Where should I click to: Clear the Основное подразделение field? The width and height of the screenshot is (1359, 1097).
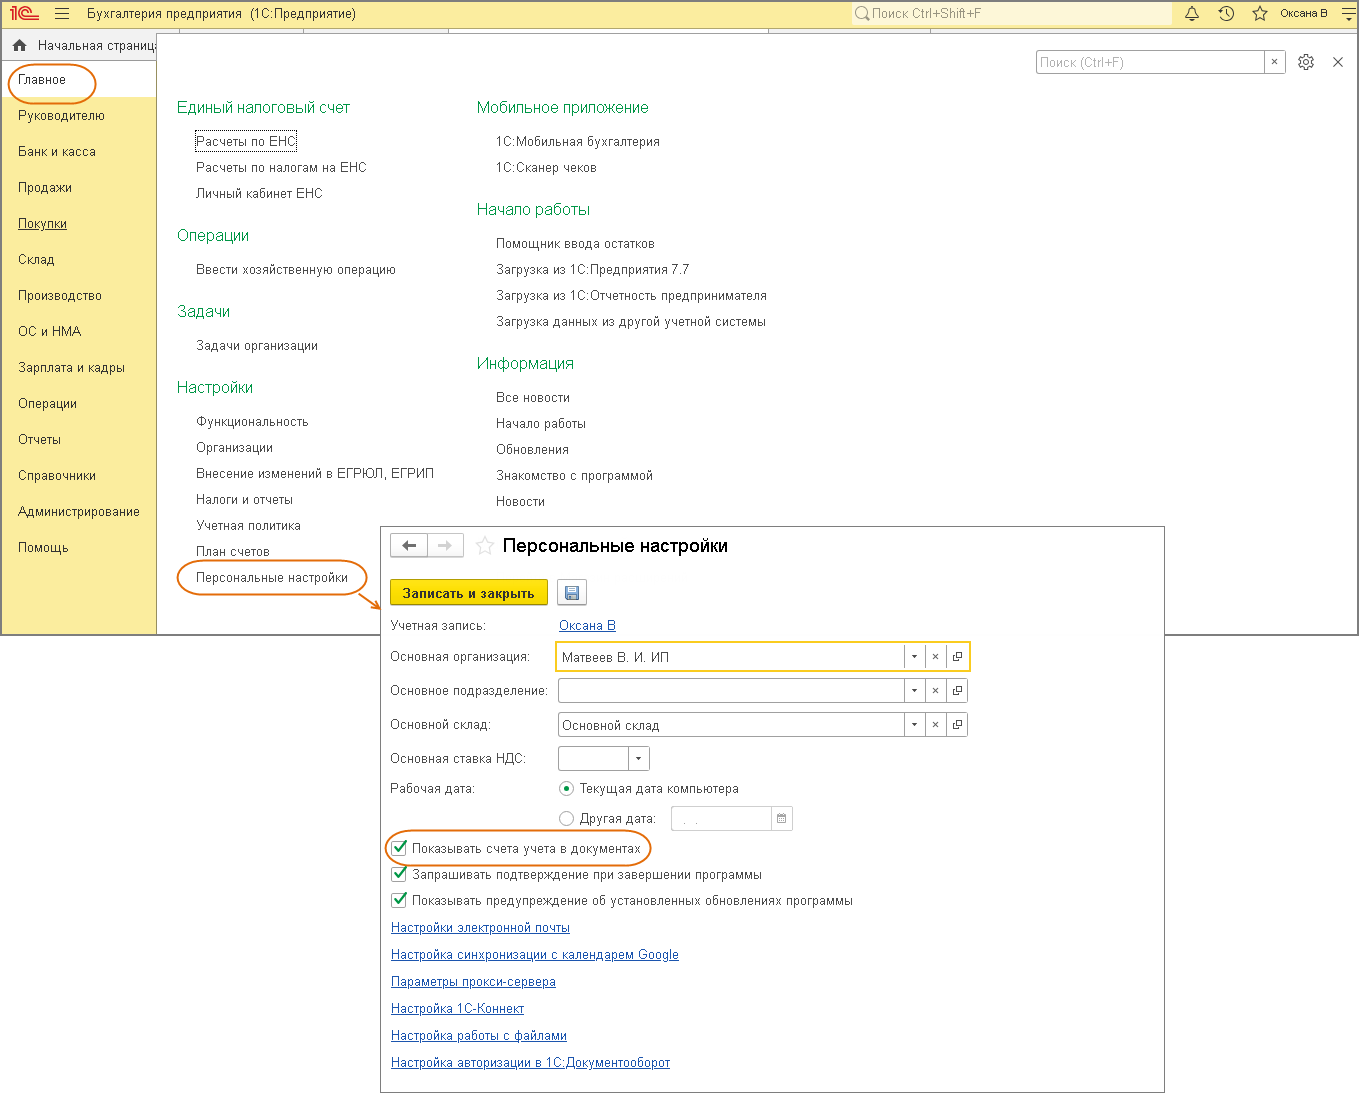coord(935,691)
